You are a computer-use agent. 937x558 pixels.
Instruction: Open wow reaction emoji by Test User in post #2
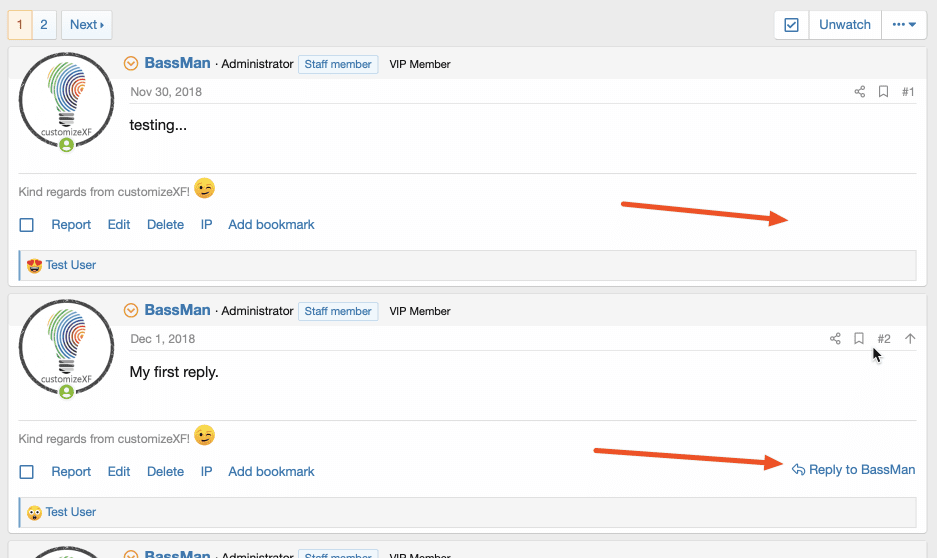coord(34,513)
